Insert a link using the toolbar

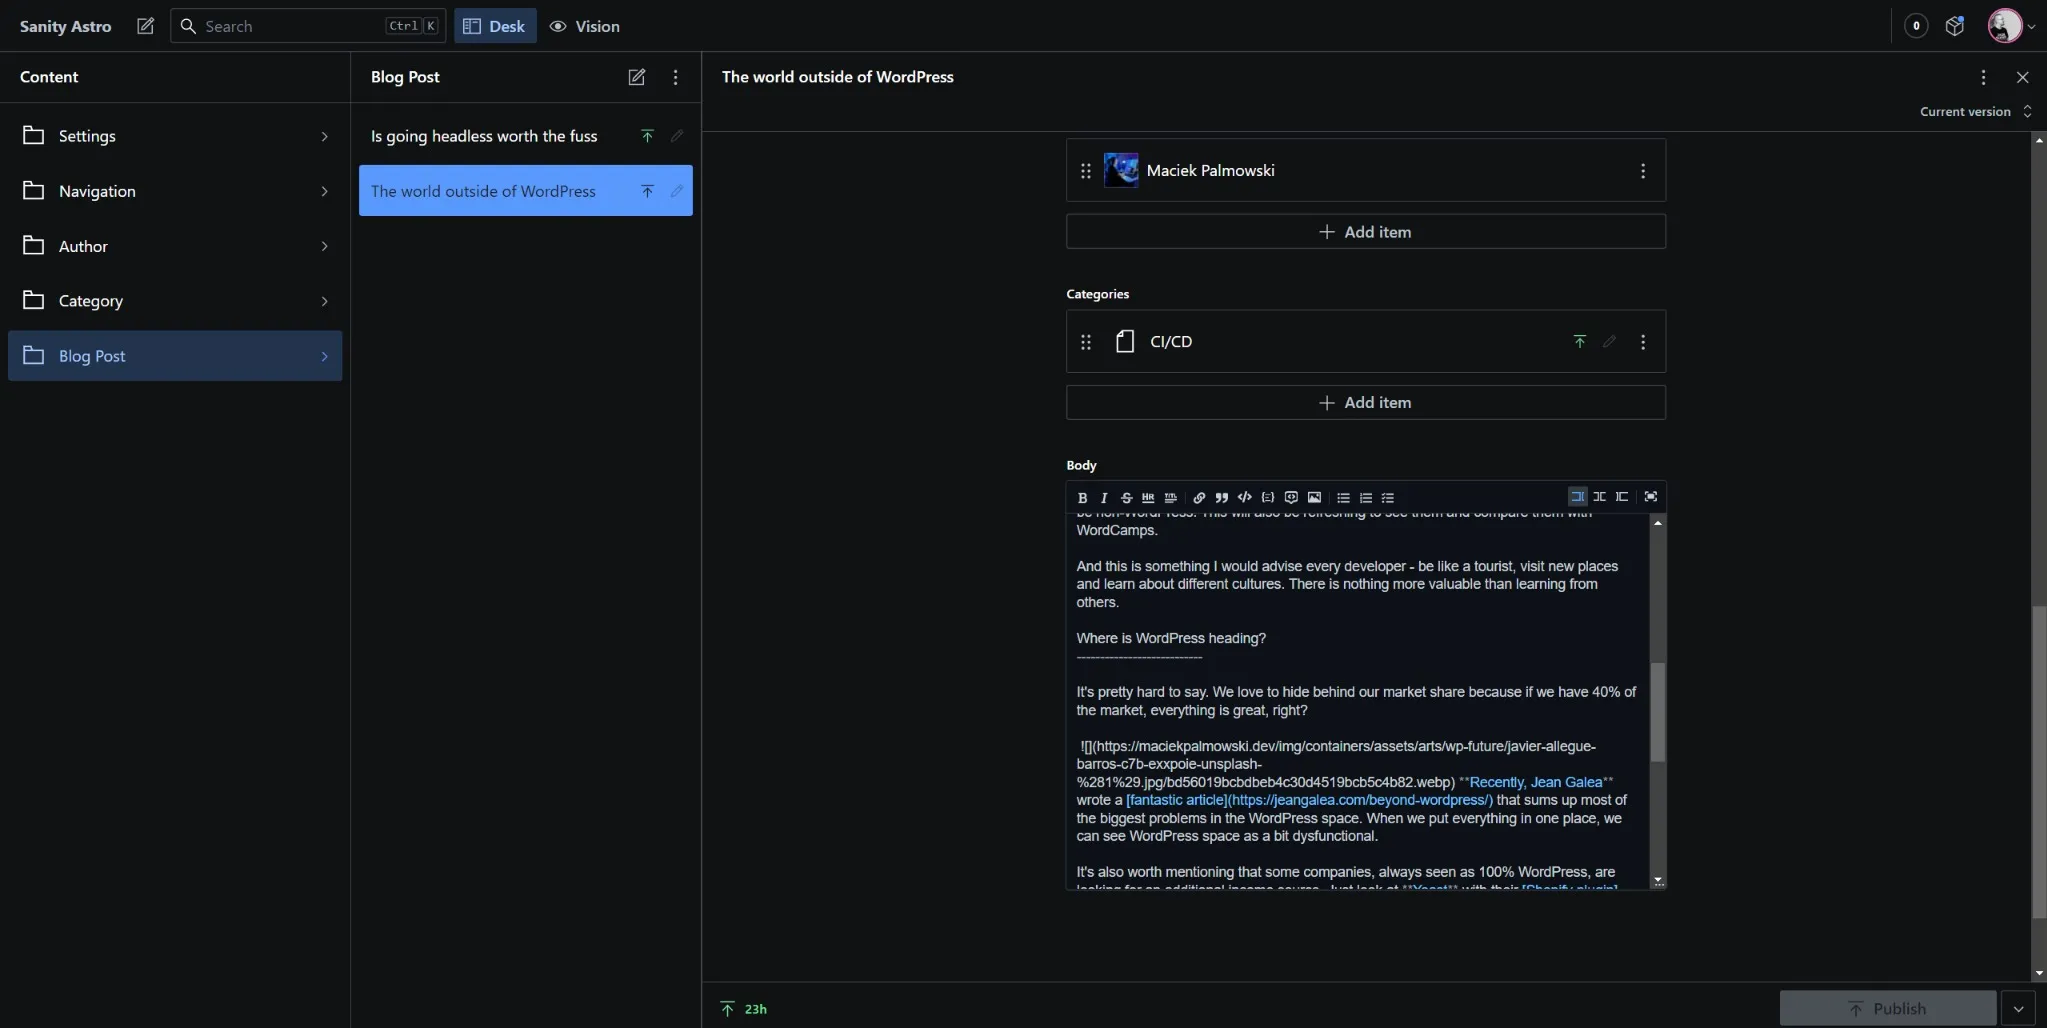click(x=1199, y=498)
